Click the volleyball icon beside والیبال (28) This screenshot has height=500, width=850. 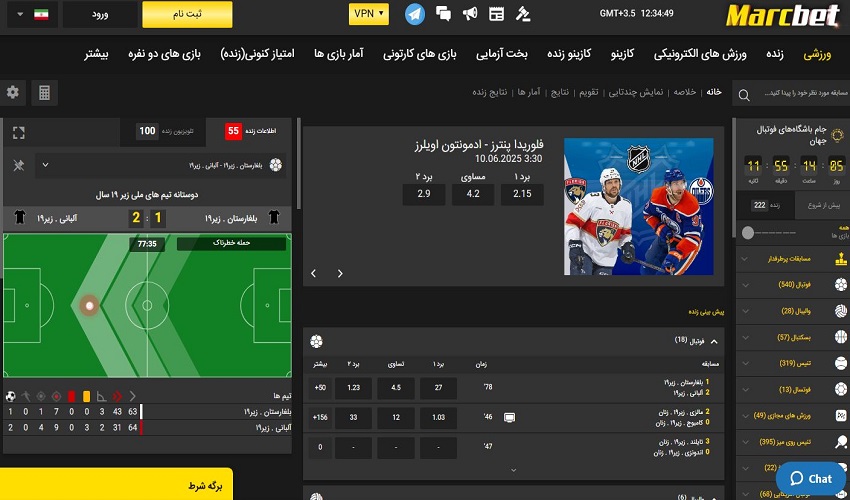841,311
